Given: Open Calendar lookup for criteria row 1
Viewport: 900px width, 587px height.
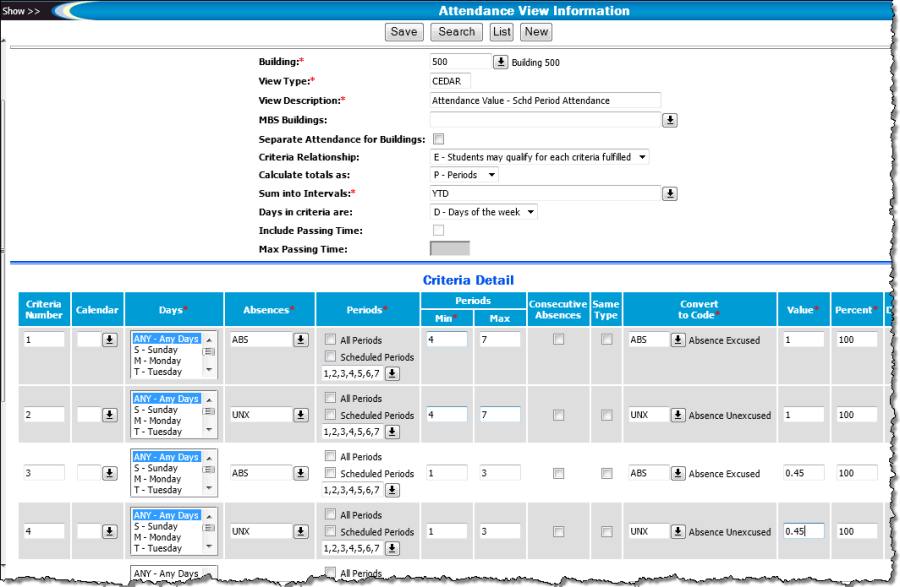Looking at the screenshot, I should tap(109, 340).
